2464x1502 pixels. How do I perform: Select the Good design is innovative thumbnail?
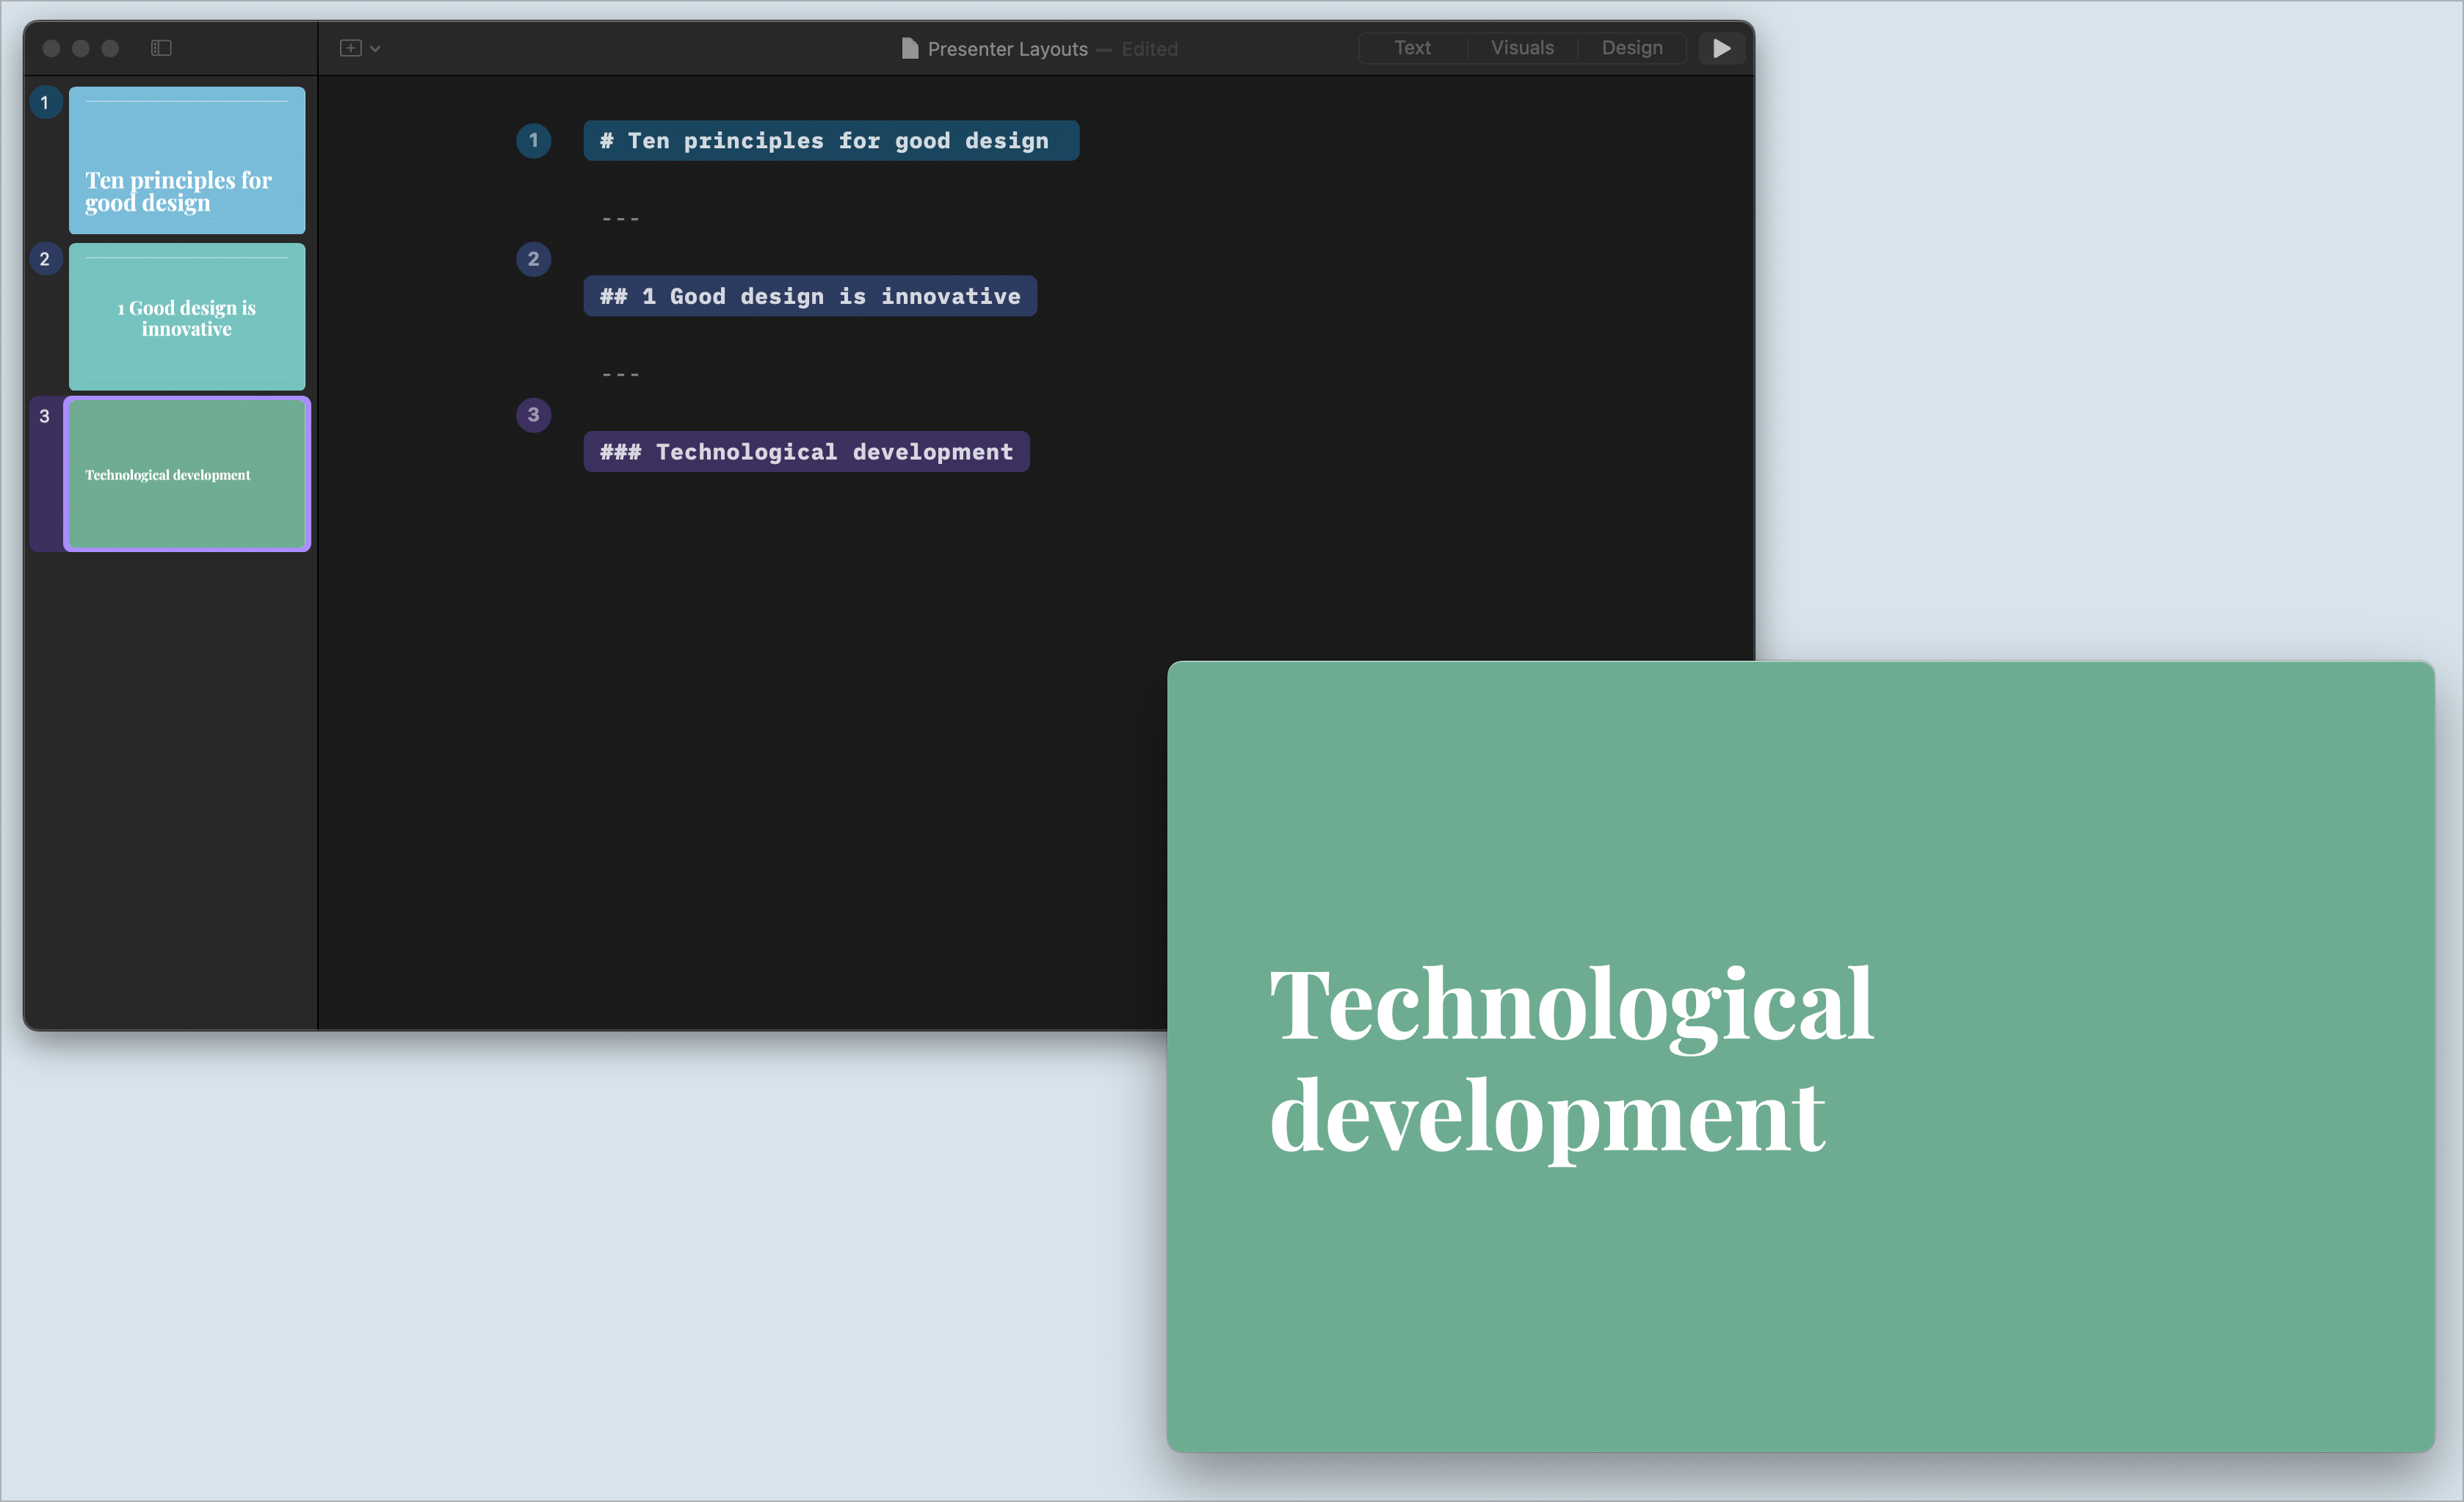click(187, 317)
